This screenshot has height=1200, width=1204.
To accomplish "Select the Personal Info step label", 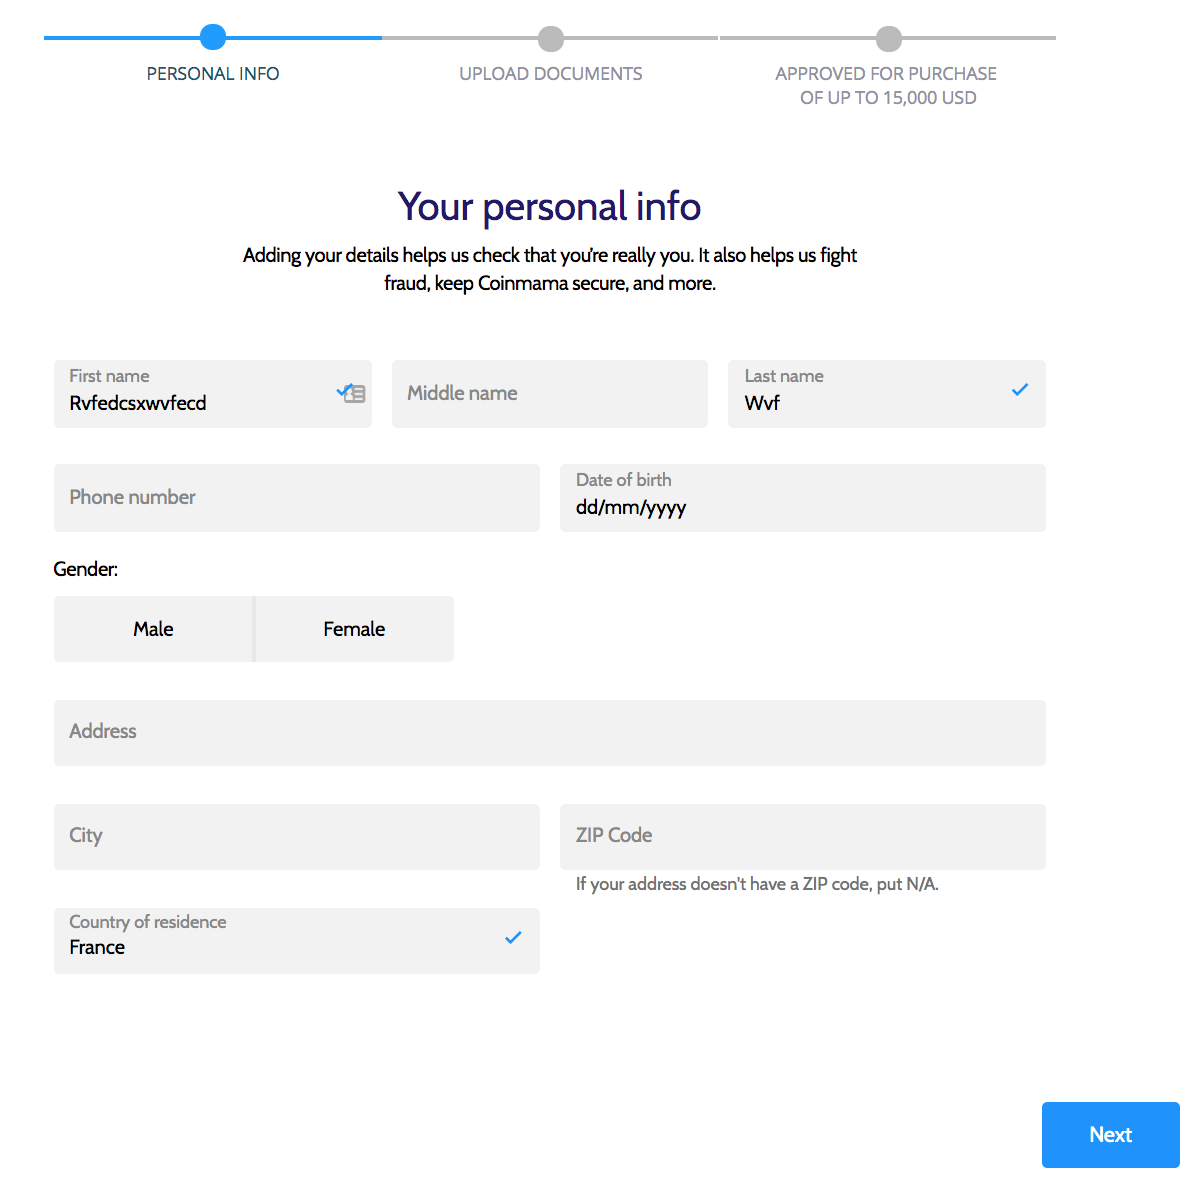I will (x=212, y=73).
